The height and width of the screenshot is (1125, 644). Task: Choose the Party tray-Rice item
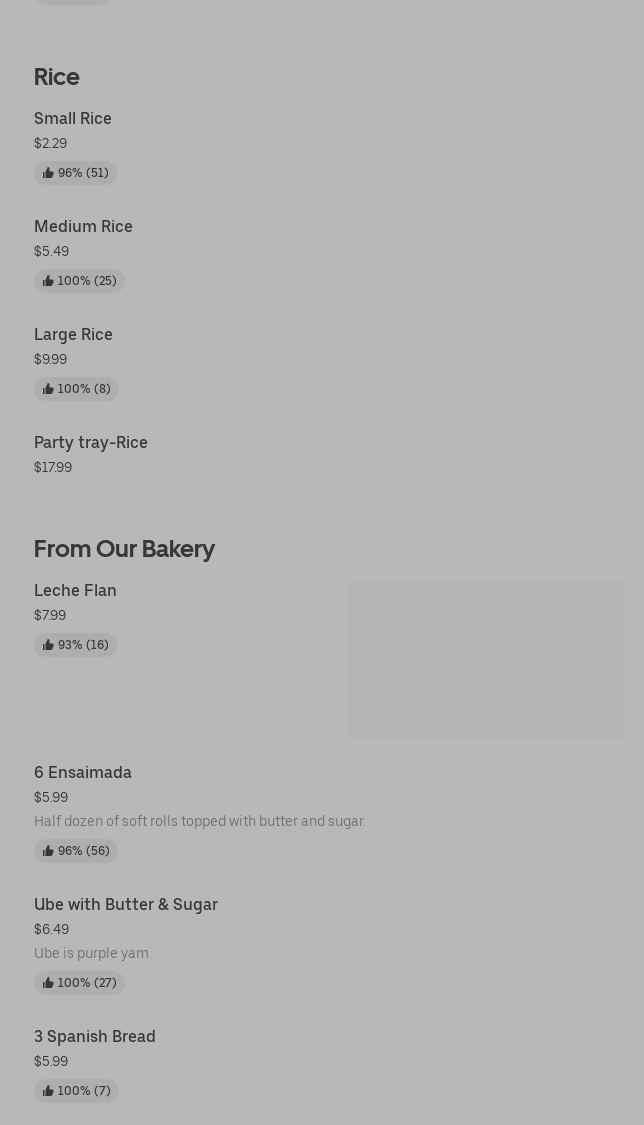[x=91, y=442]
